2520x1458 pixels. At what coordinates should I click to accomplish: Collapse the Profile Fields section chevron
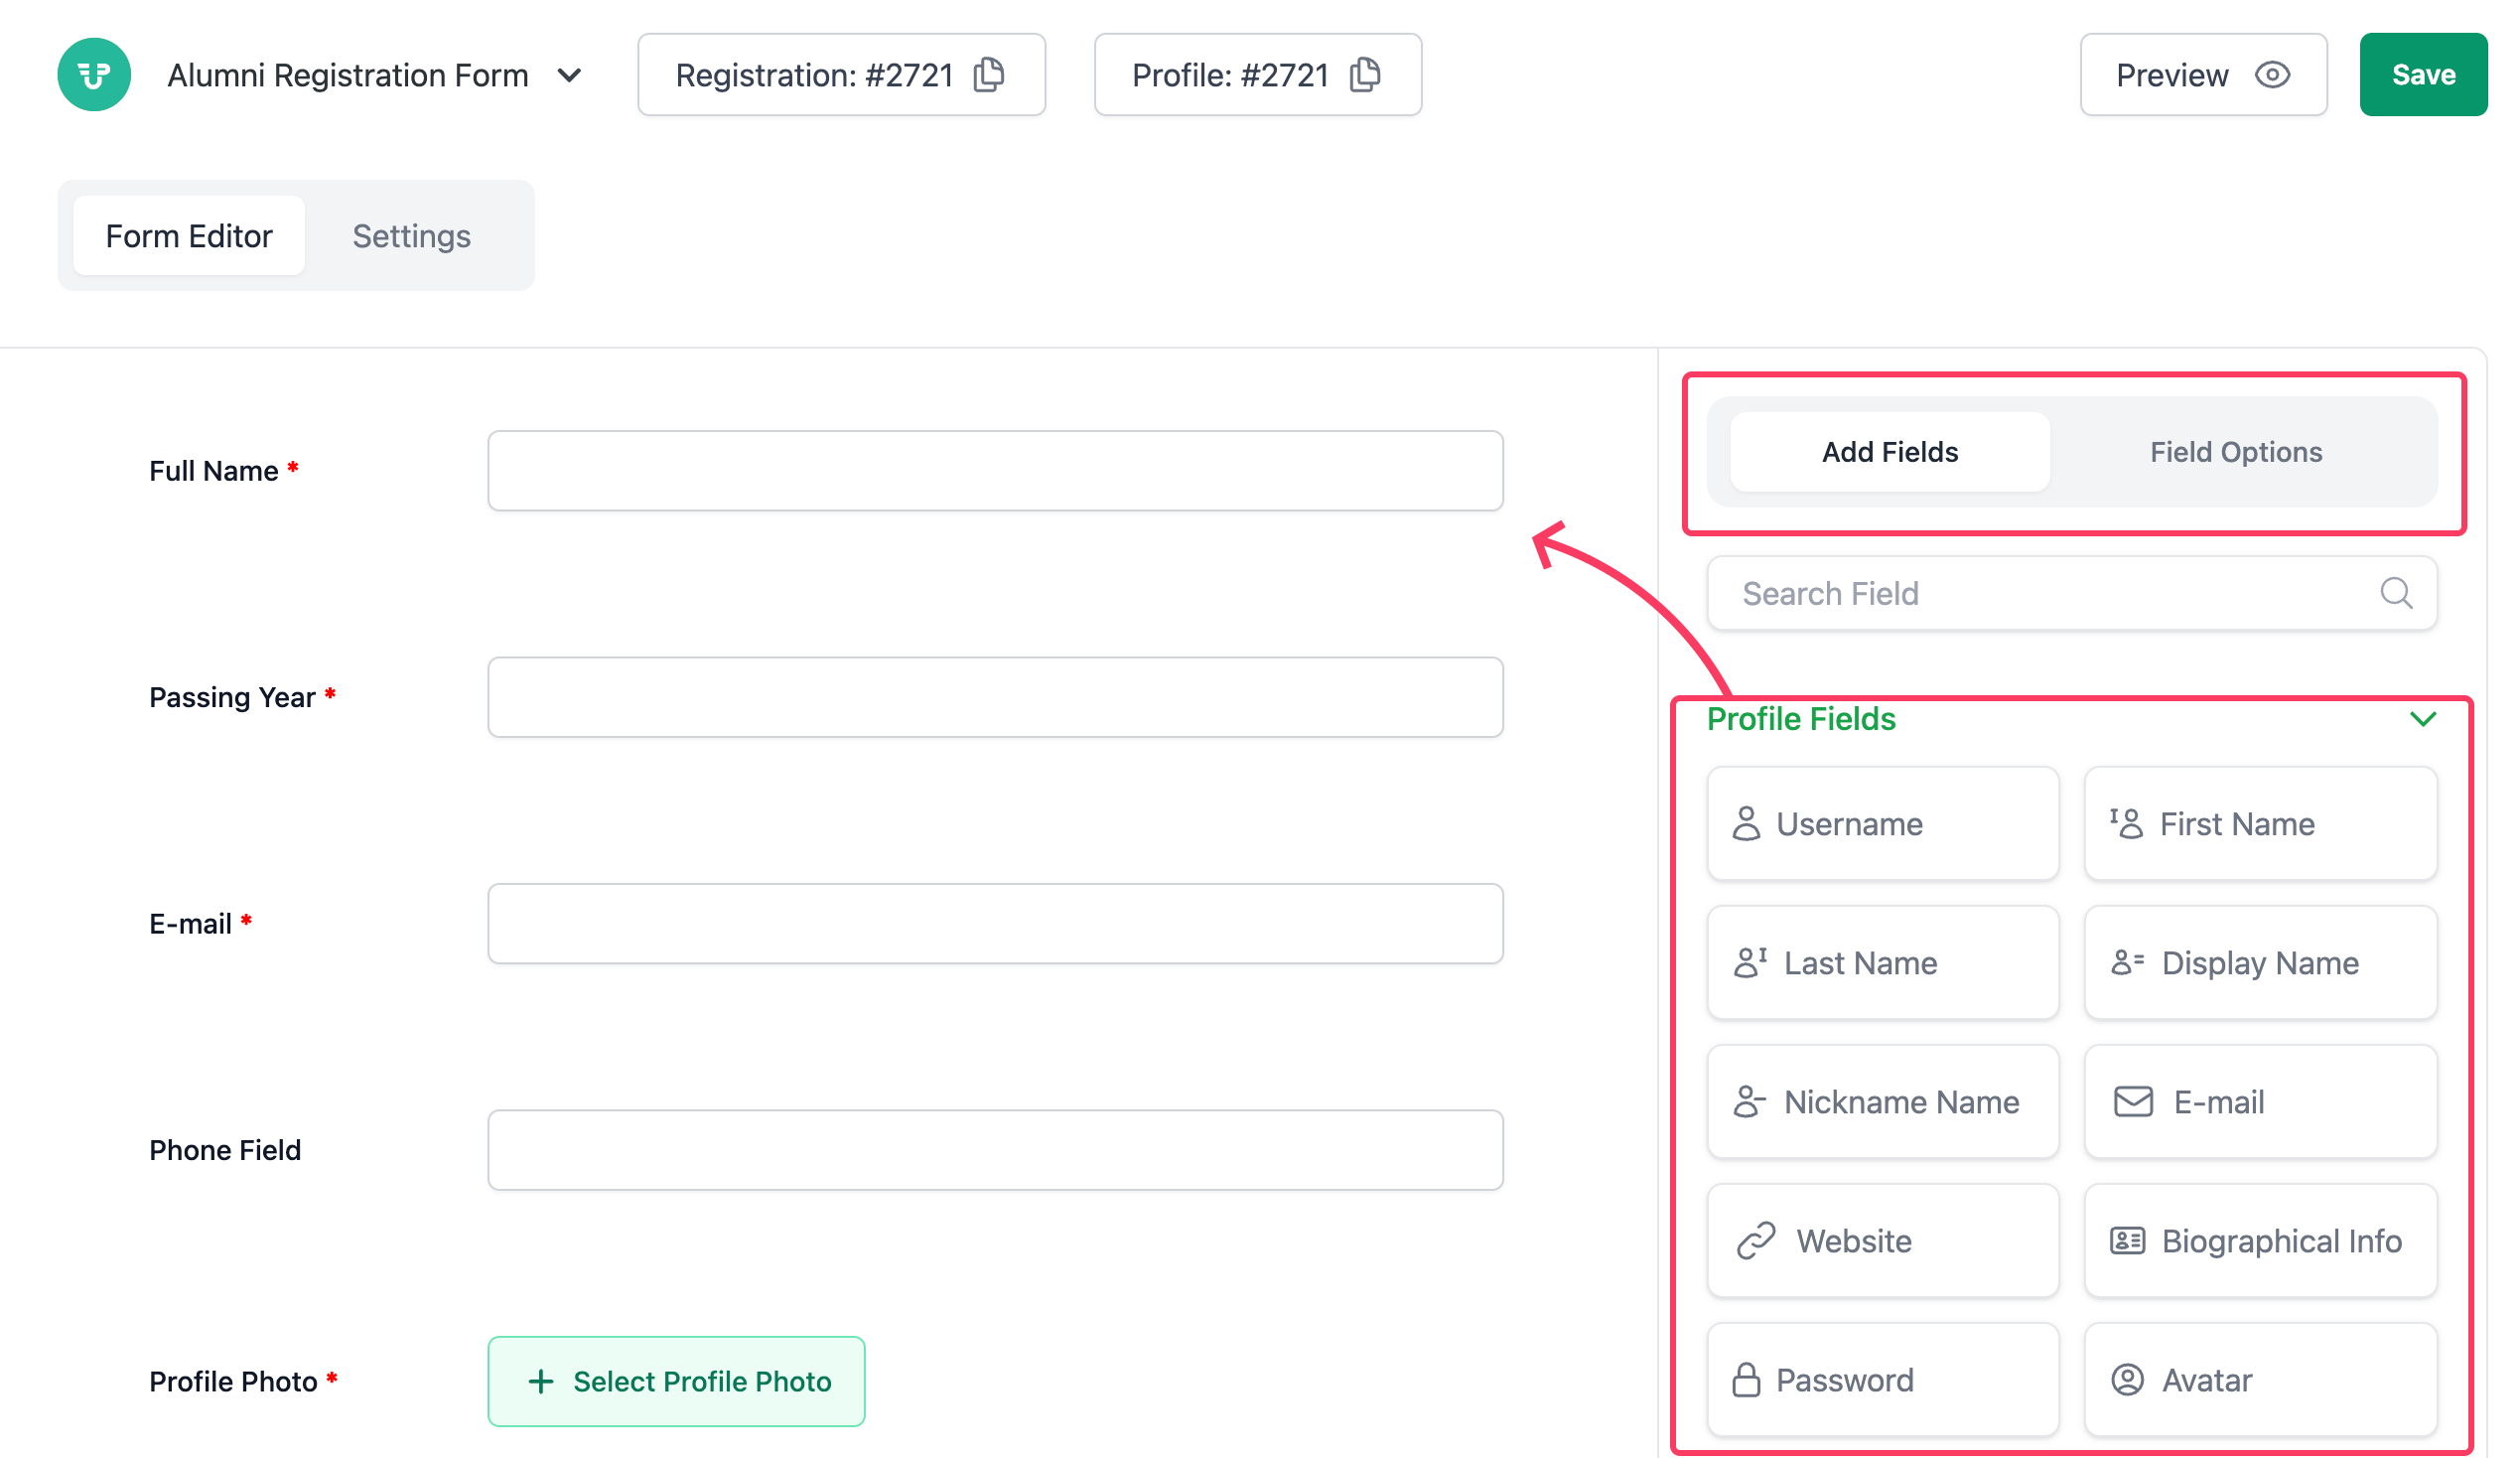pyautogui.click(x=2422, y=719)
